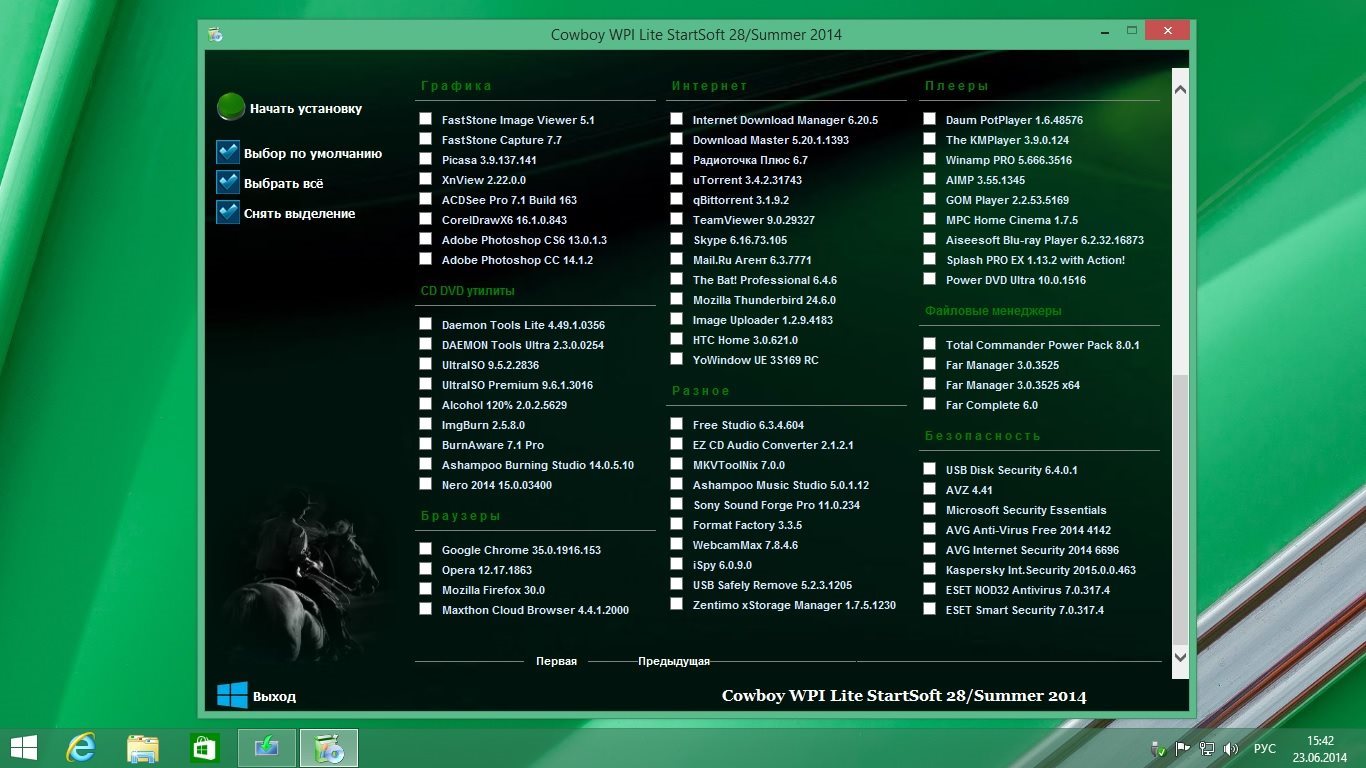Click the Выбор по умолчанию checkmark icon
The width and height of the screenshot is (1366, 768).
tap(228, 152)
